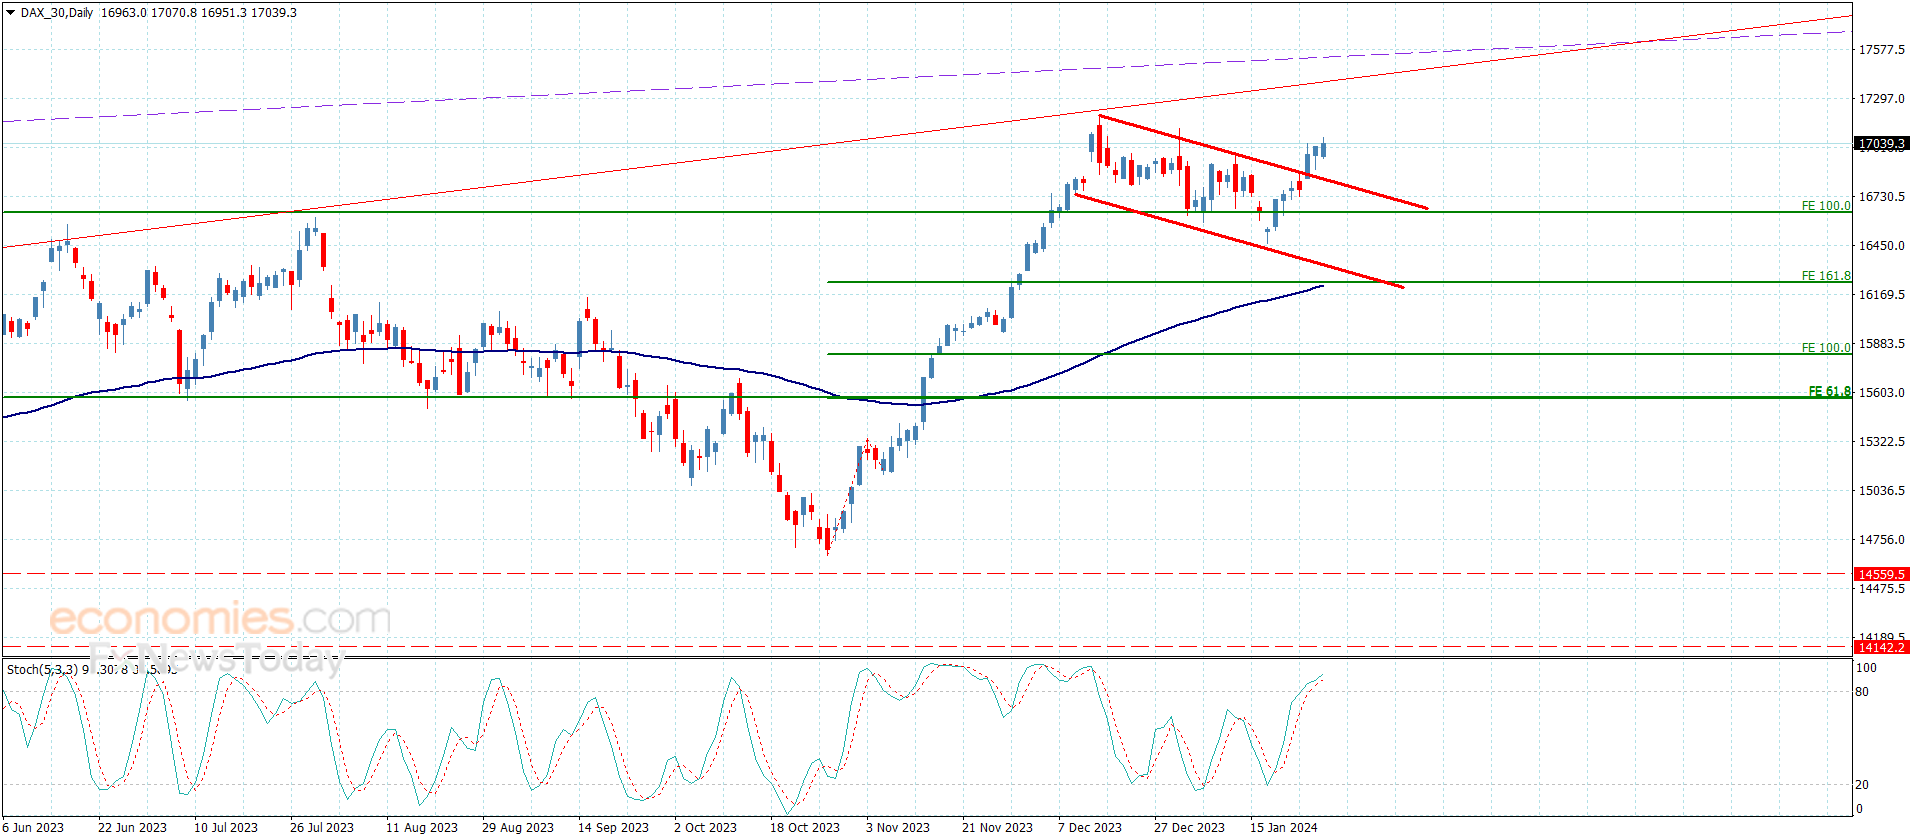
Task: Click the 27 Dec 2023 date label
Action: click(x=1189, y=827)
